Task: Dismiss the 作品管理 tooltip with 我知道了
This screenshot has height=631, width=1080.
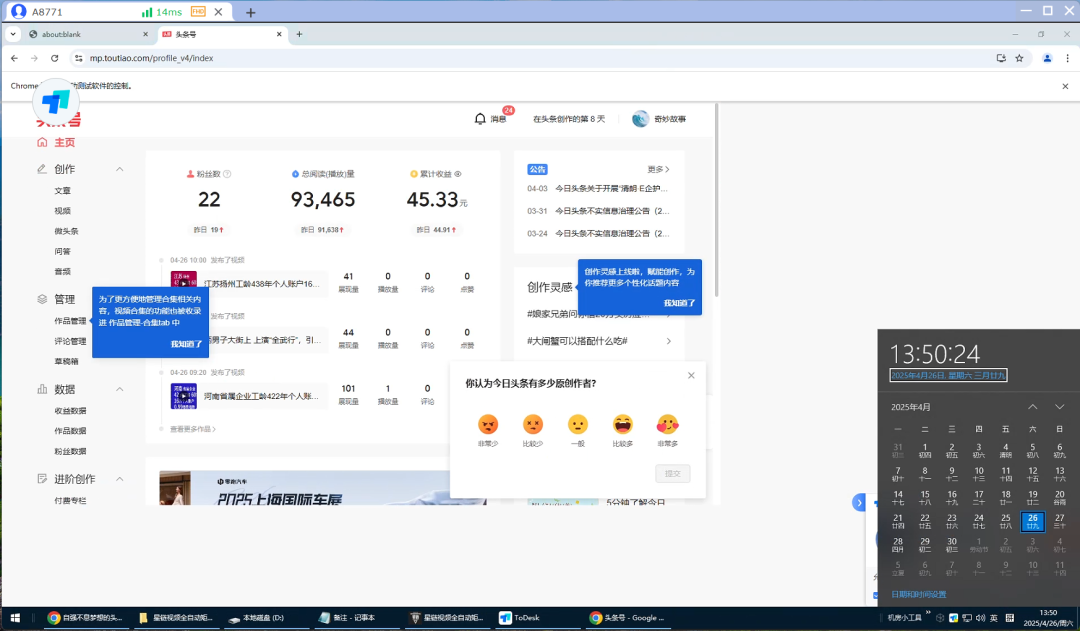Action: pyautogui.click(x=186, y=344)
